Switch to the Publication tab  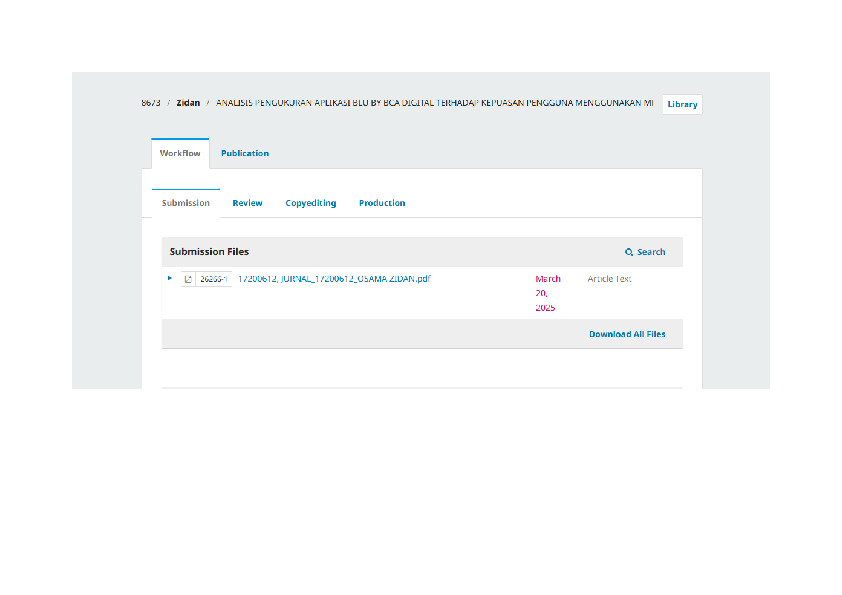245,153
